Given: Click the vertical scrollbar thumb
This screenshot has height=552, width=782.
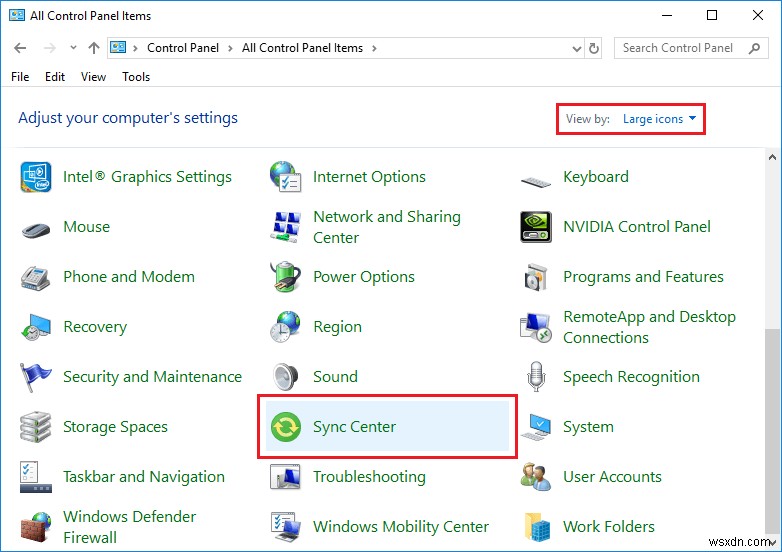Looking at the screenshot, I should pyautogui.click(x=773, y=430).
